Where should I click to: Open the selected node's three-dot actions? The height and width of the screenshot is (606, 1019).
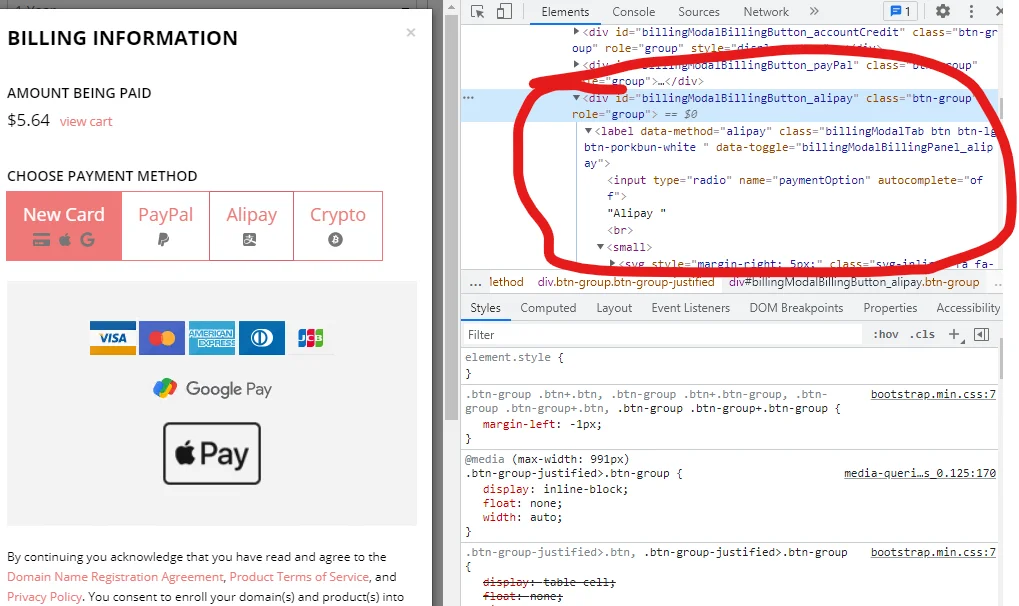[469, 98]
